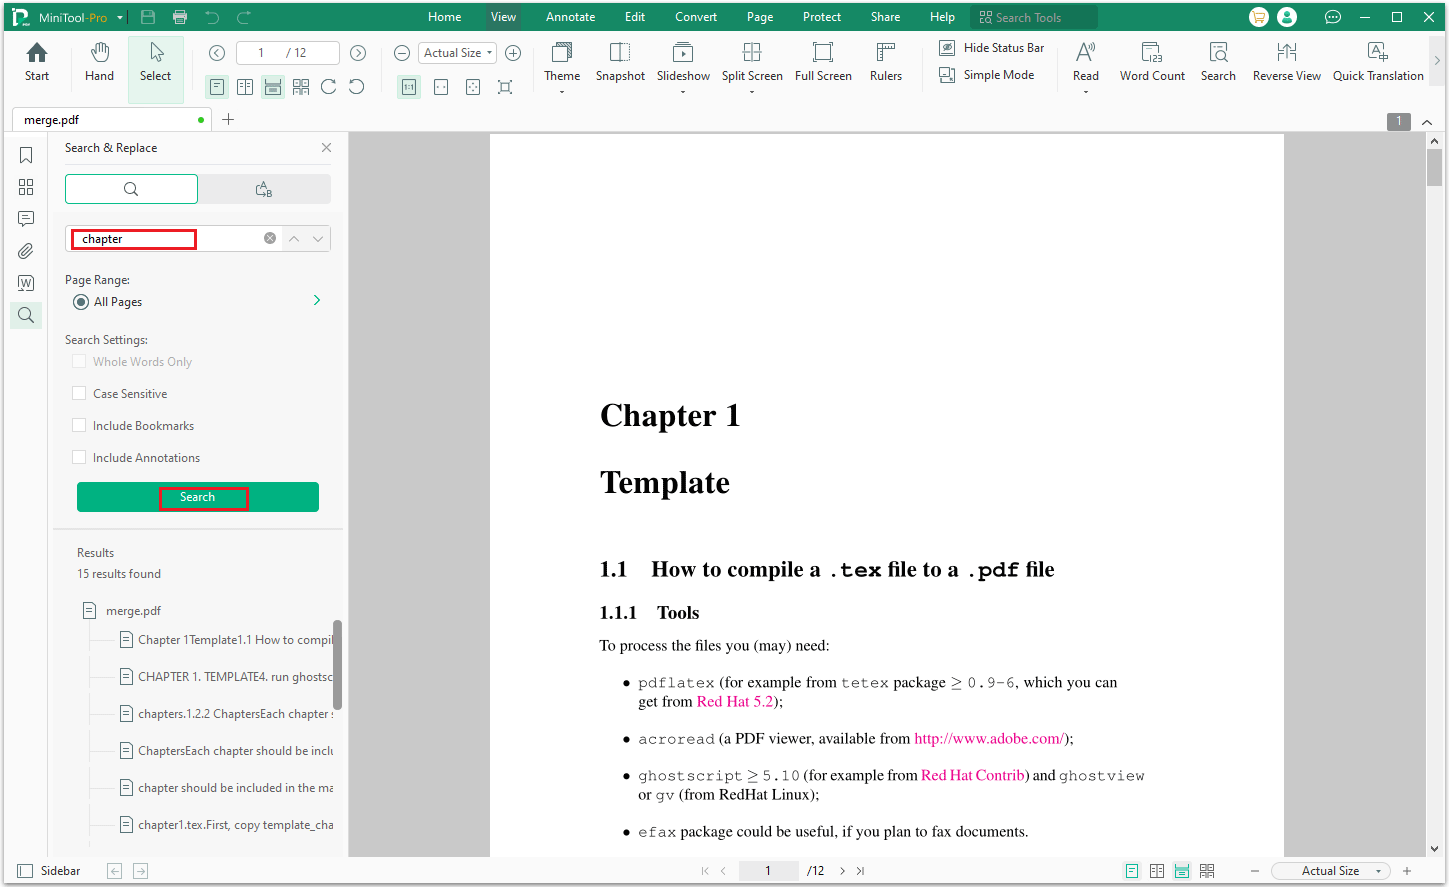Viewport: 1449px width, 887px height.
Task: Go to next page with toolbar arrow
Action: 358,53
